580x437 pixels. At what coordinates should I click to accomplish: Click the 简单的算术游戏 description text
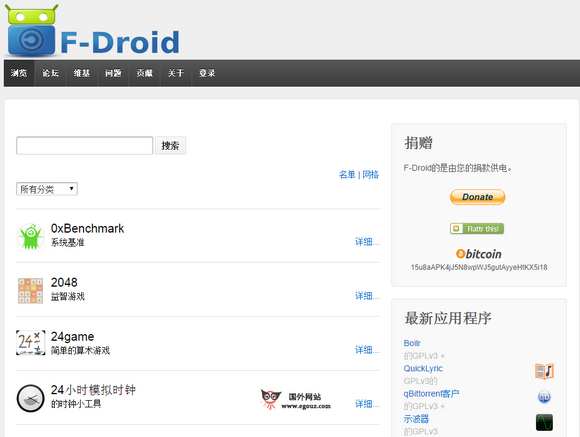tap(80, 350)
